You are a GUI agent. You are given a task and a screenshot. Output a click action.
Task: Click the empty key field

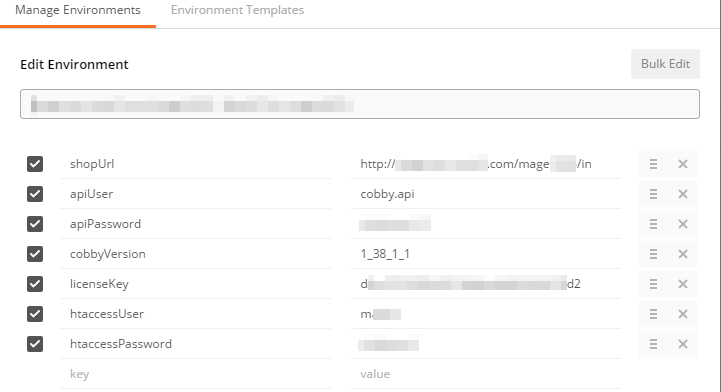(x=195, y=374)
